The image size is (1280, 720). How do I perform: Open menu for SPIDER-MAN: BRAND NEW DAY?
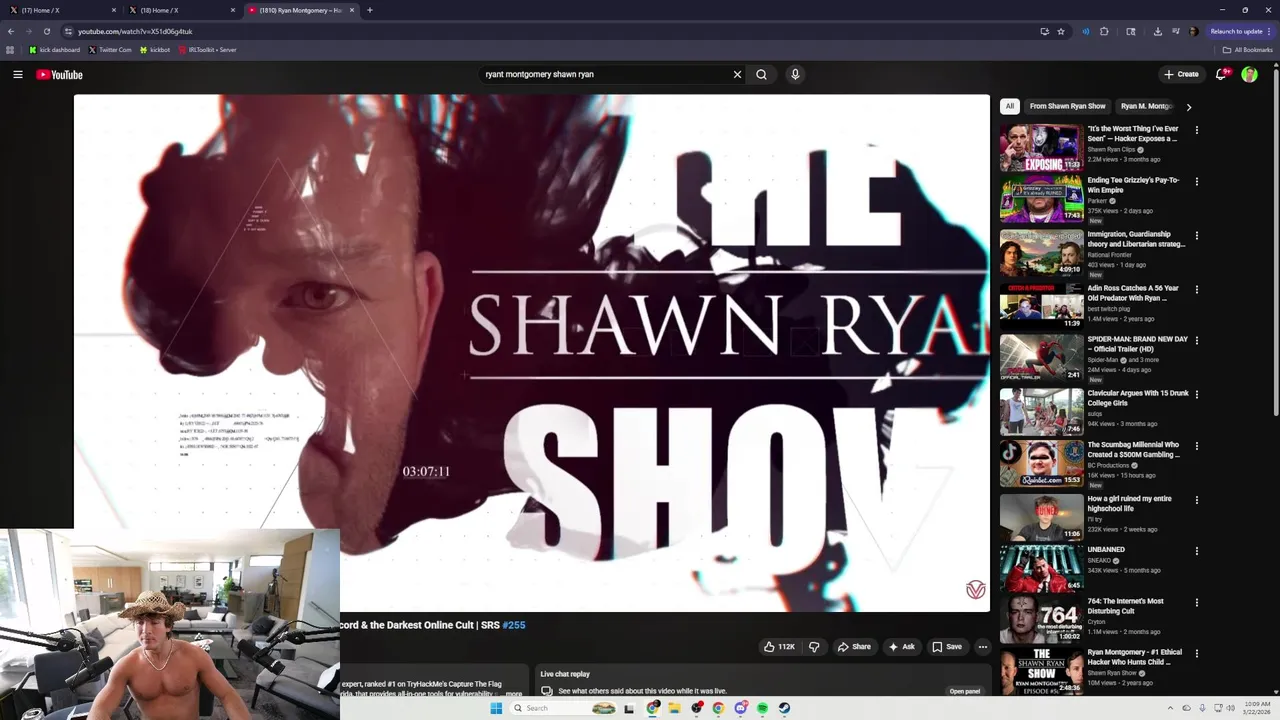click(x=1196, y=340)
